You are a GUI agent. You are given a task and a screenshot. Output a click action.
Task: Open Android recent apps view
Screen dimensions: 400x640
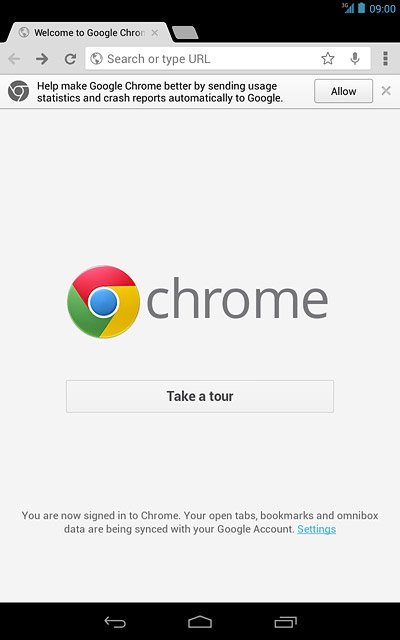tap(285, 622)
